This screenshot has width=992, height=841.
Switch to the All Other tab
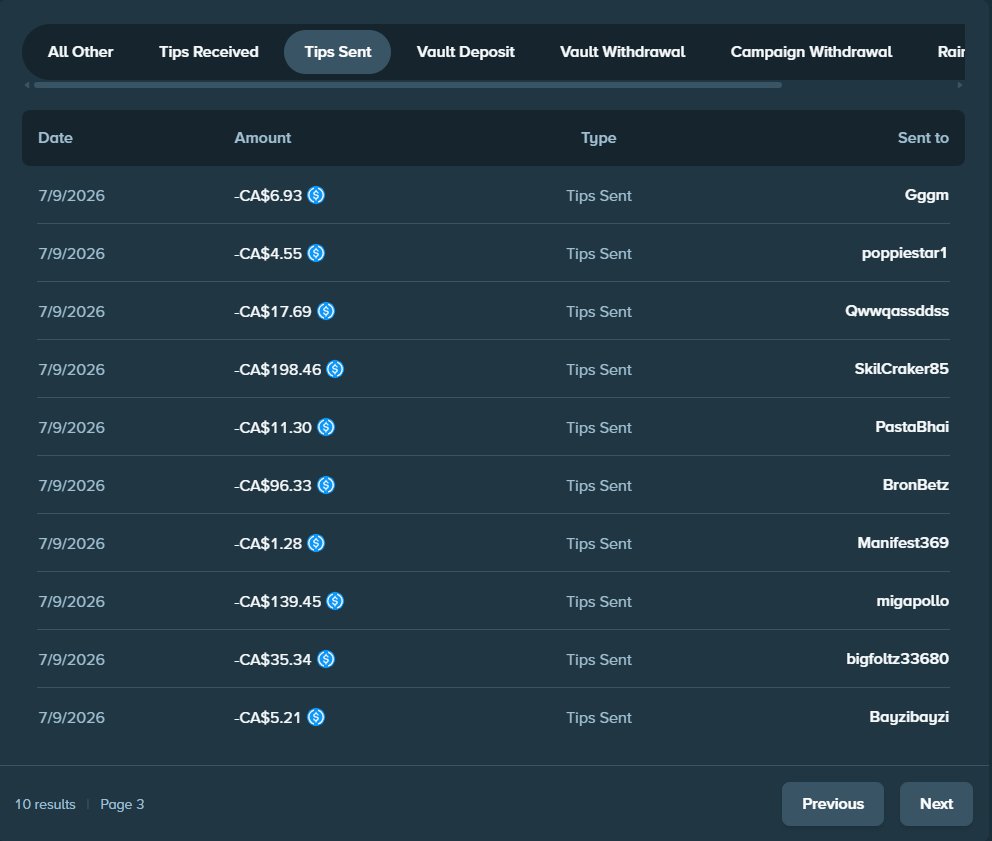[80, 52]
